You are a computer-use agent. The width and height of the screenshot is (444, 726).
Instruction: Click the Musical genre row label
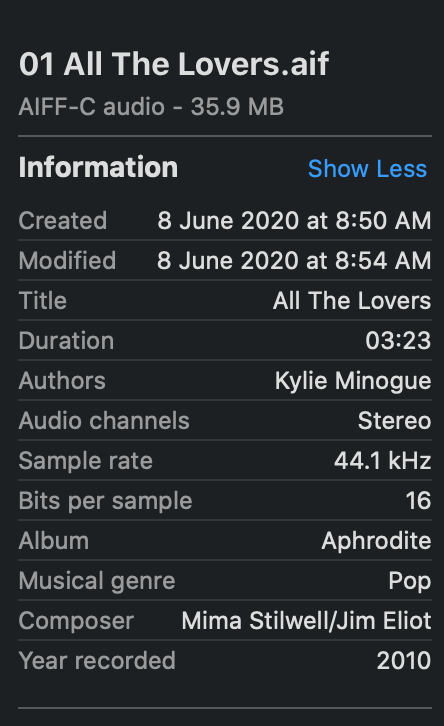pyautogui.click(x=97, y=581)
